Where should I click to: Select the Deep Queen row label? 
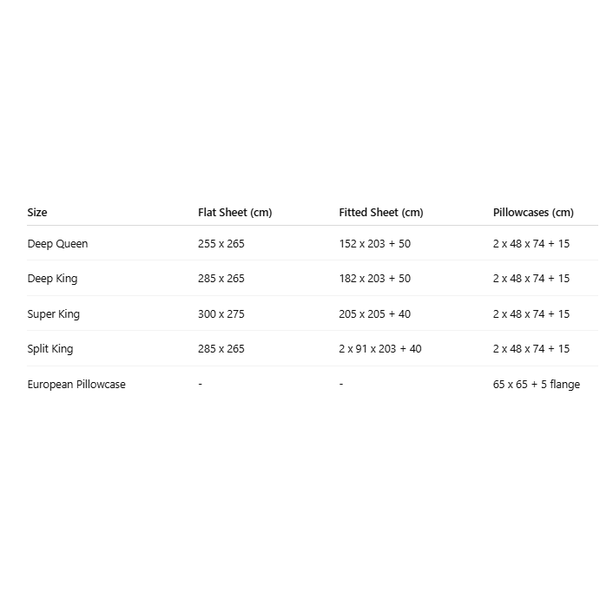[57, 244]
